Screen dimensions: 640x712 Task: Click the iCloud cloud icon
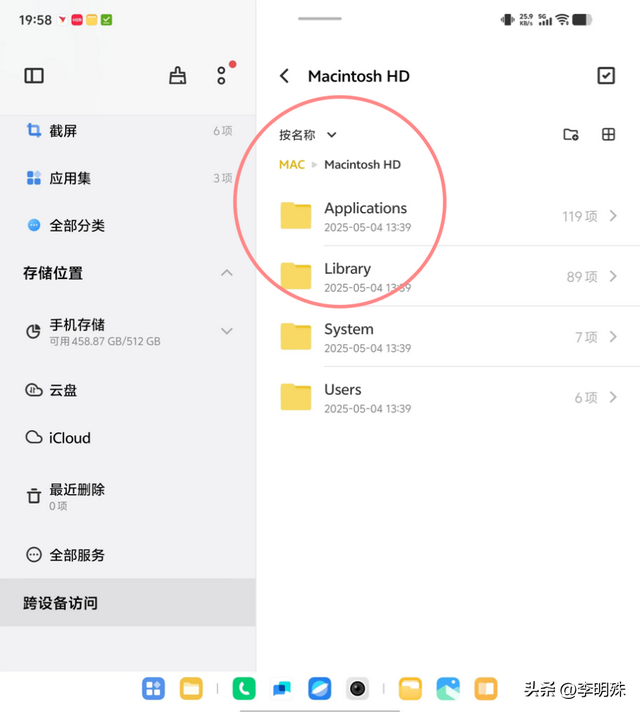[34, 437]
